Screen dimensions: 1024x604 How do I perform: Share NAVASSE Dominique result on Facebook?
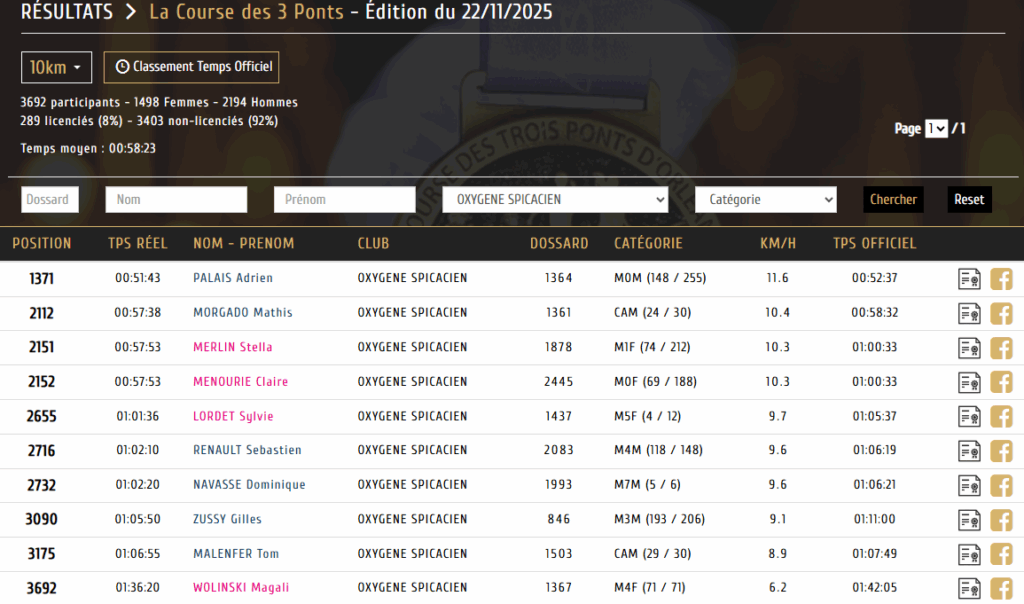[x=1001, y=485]
